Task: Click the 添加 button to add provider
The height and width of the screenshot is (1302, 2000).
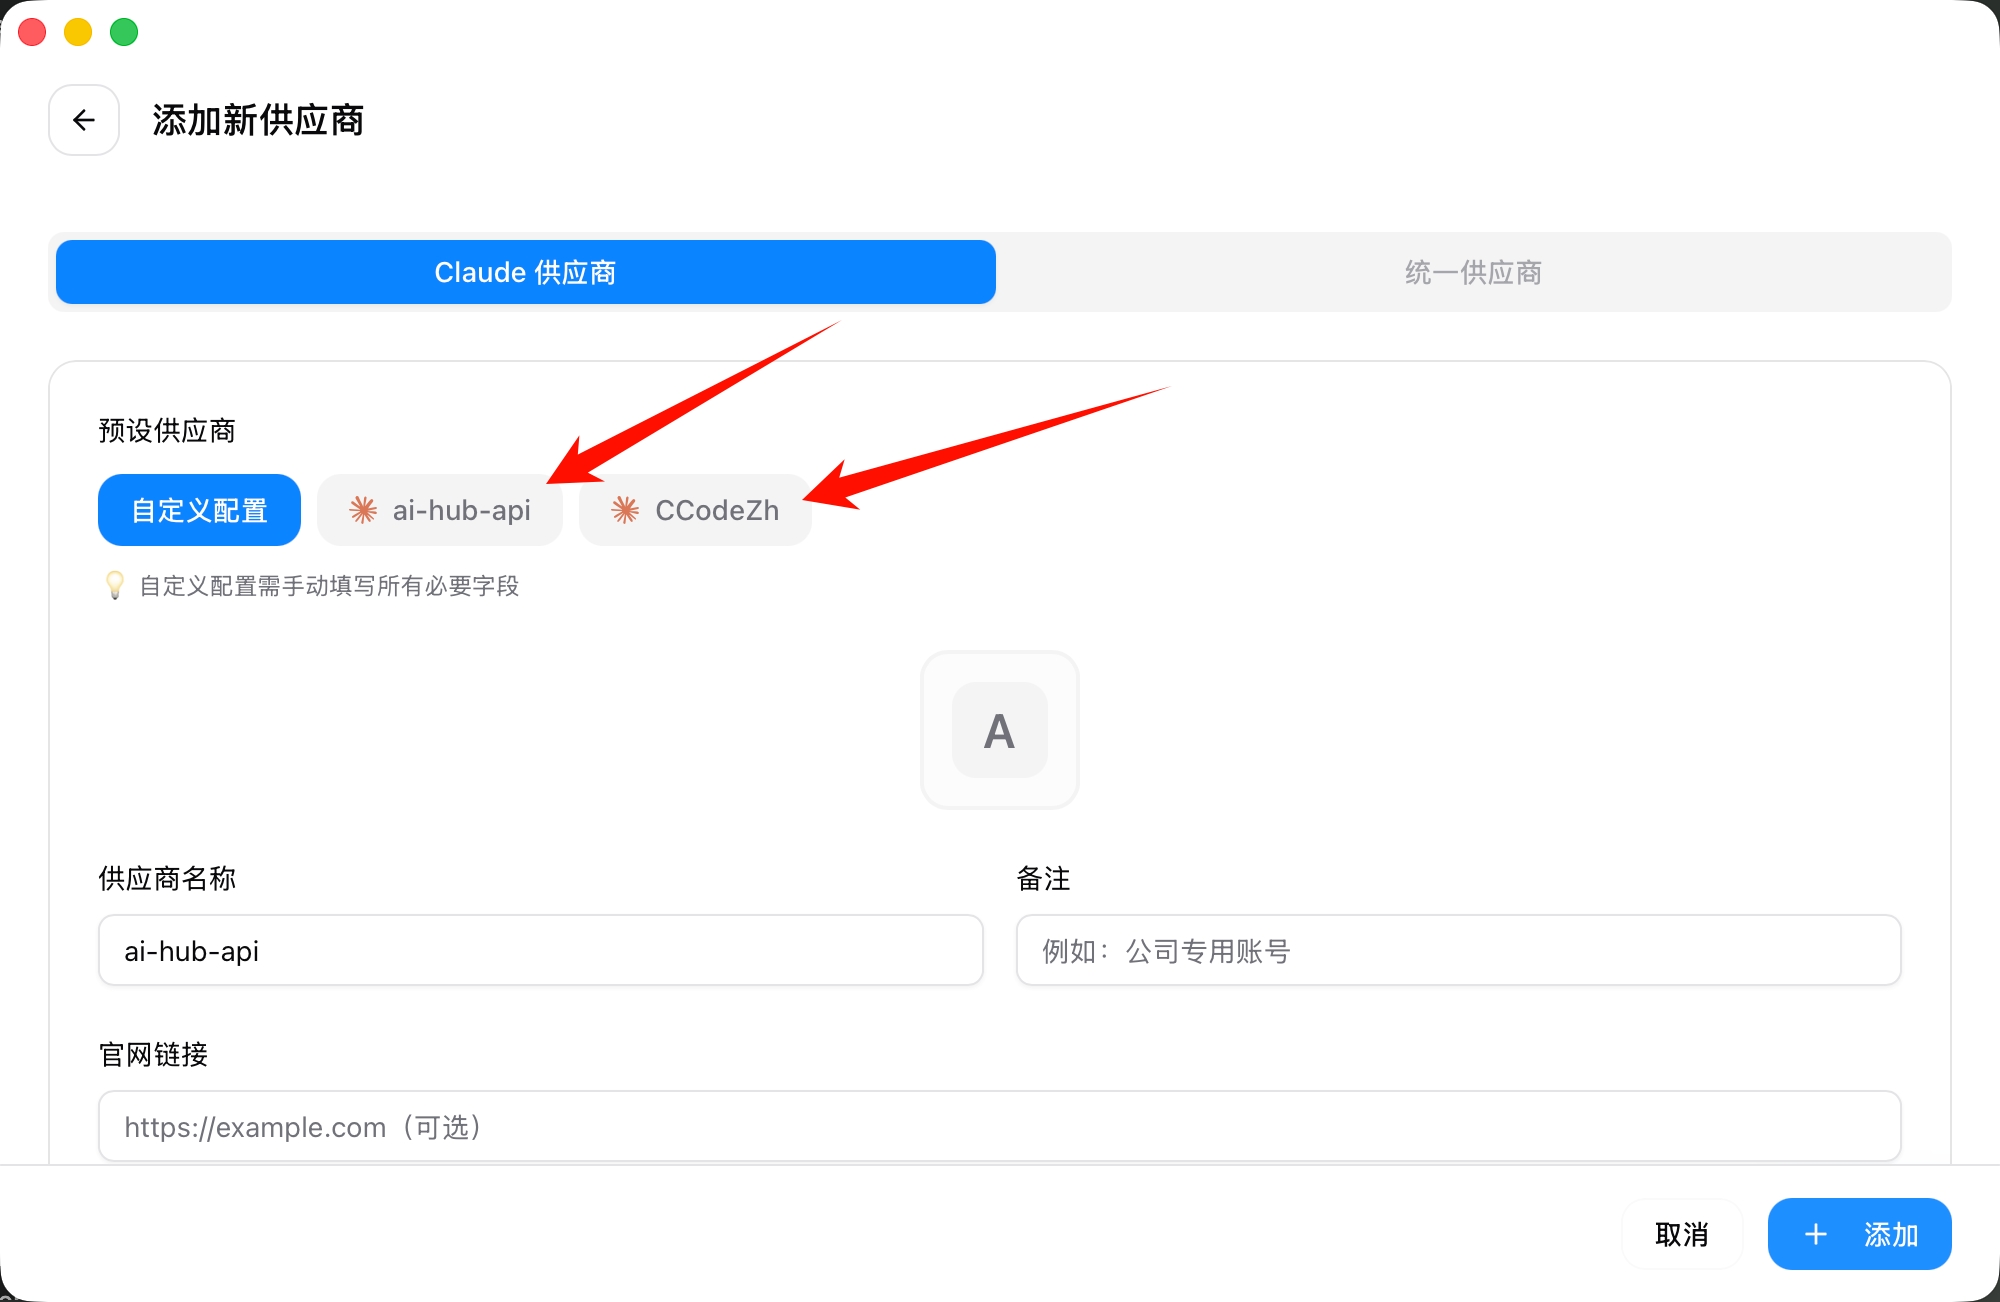Action: pos(1858,1234)
